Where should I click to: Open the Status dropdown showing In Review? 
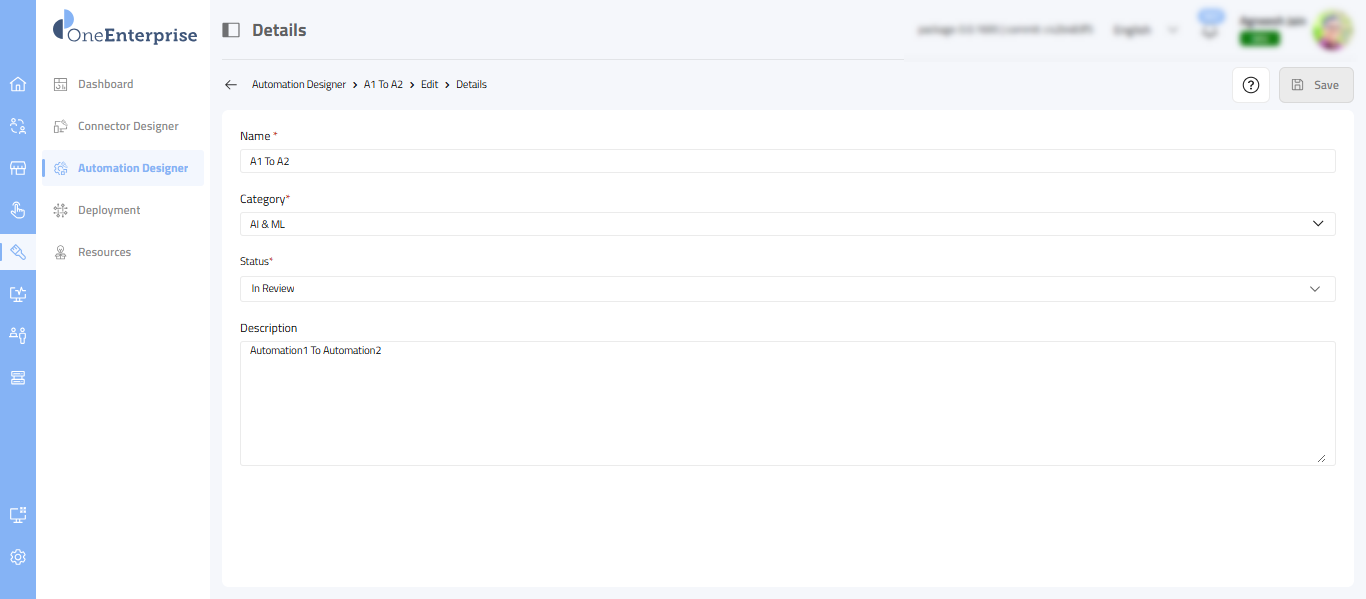tap(787, 289)
